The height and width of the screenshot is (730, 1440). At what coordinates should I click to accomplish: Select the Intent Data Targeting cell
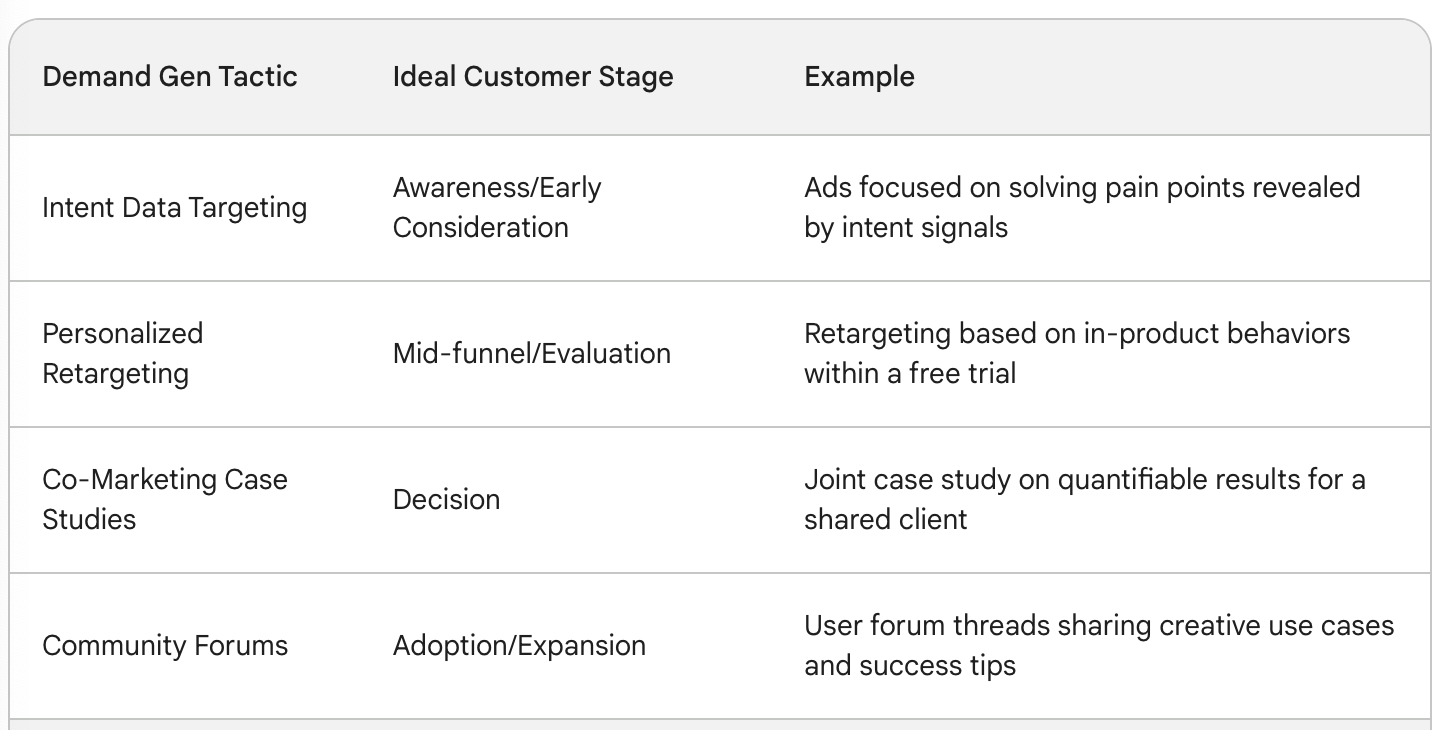175,208
